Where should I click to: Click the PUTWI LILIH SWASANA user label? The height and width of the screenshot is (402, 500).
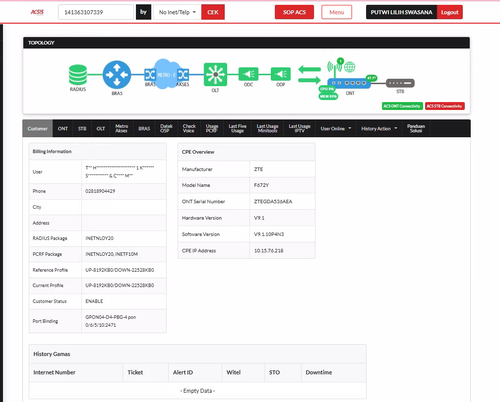(401, 12)
